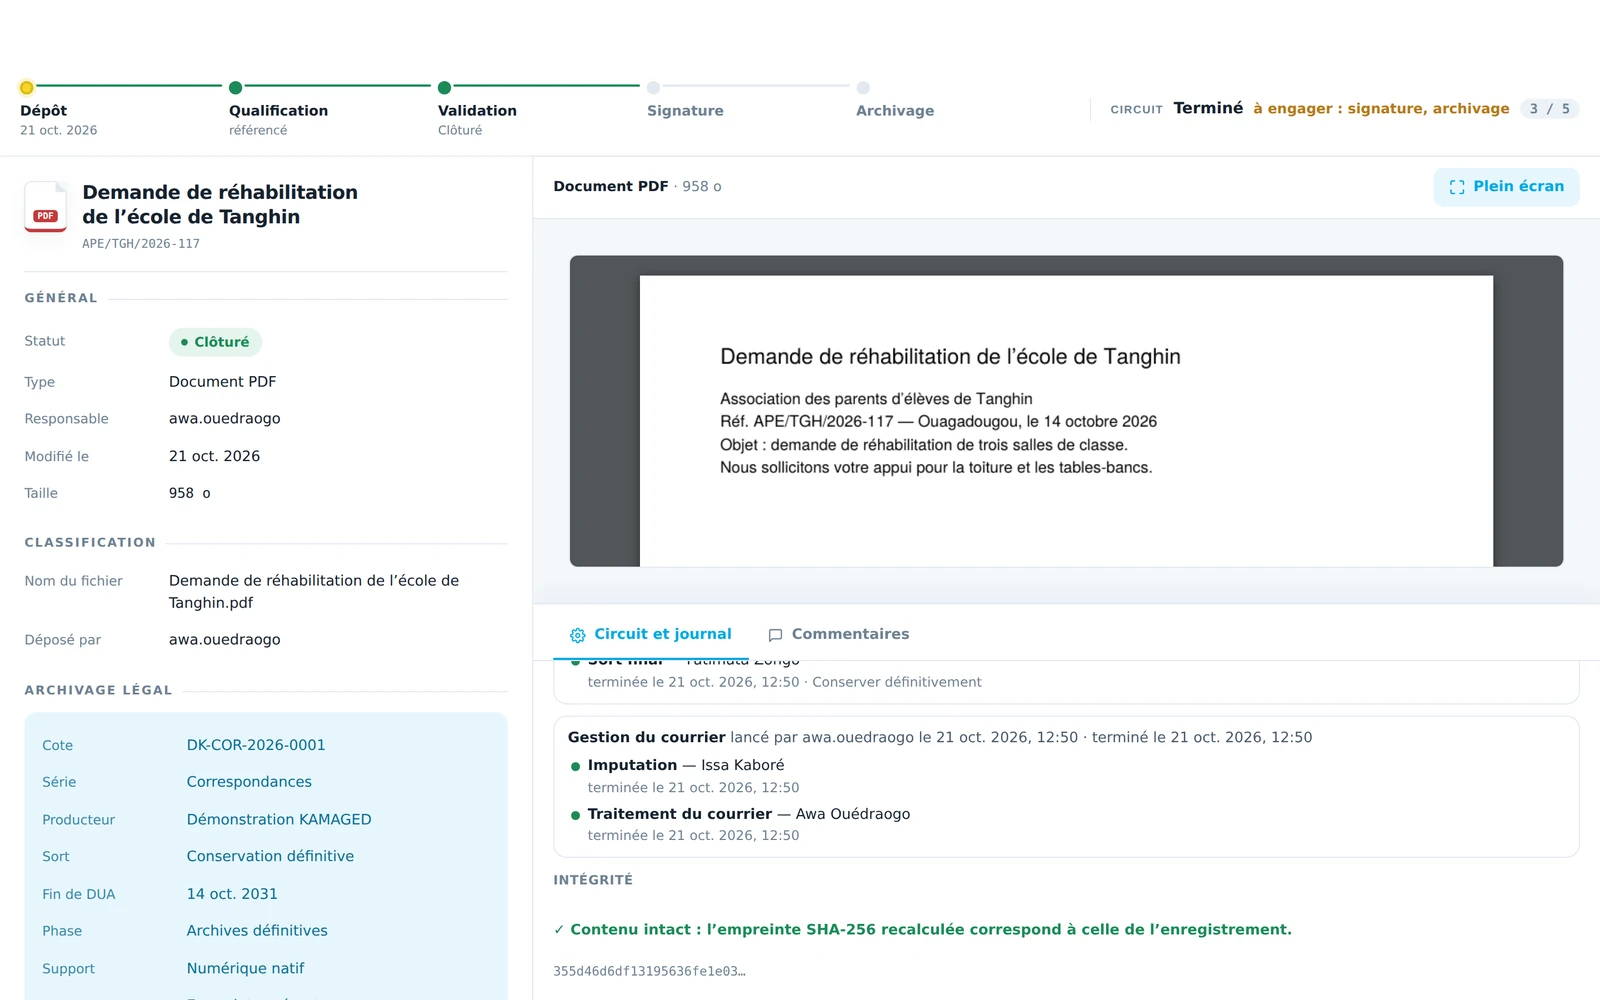The width and height of the screenshot is (1600, 1000).
Task: Click the file name ending Tanghin.pdf
Action: [314, 592]
